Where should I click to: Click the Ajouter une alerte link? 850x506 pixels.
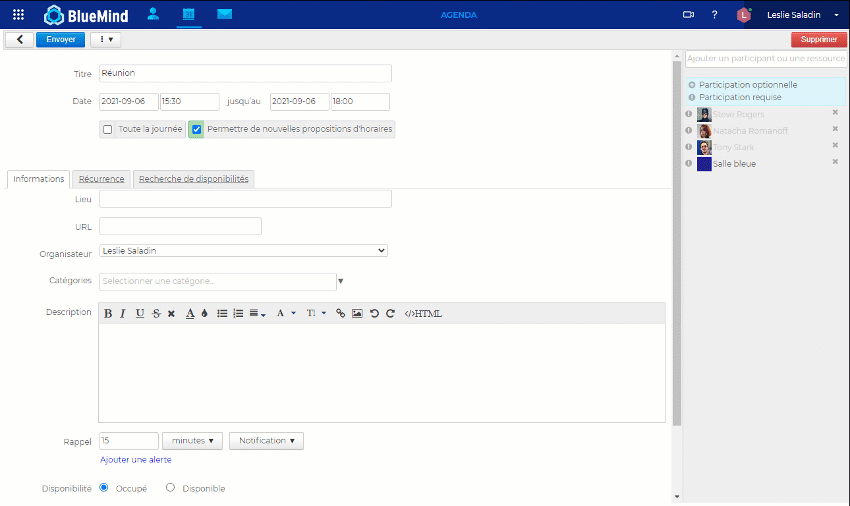(x=135, y=460)
